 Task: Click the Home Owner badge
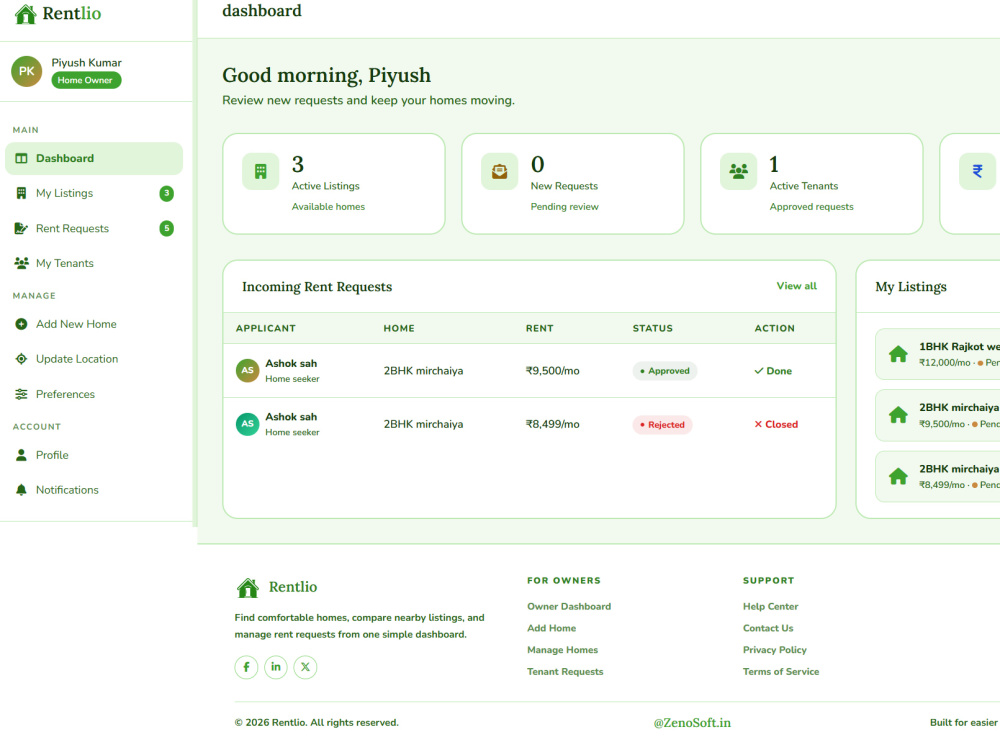[x=86, y=80]
